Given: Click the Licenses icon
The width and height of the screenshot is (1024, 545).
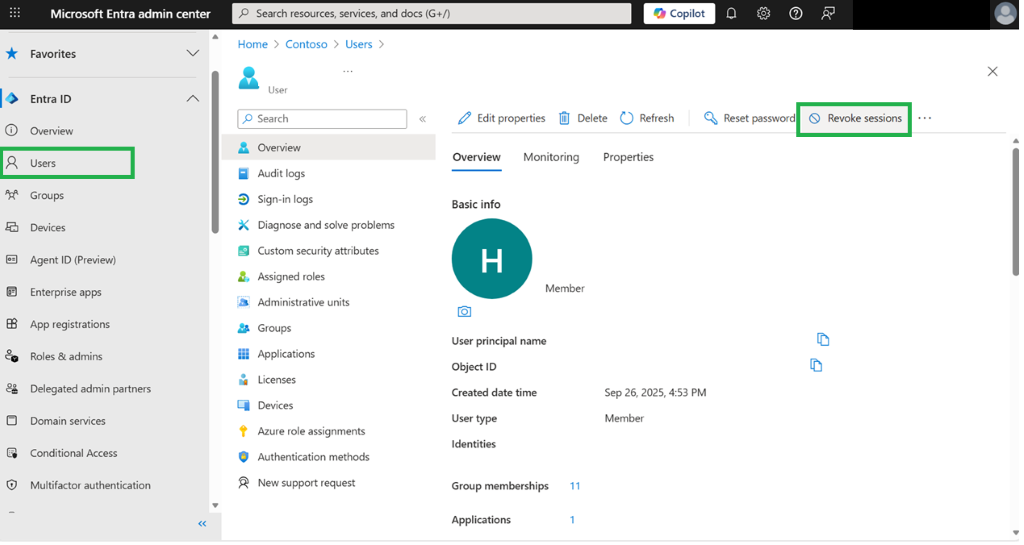Looking at the screenshot, I should tap(244, 379).
